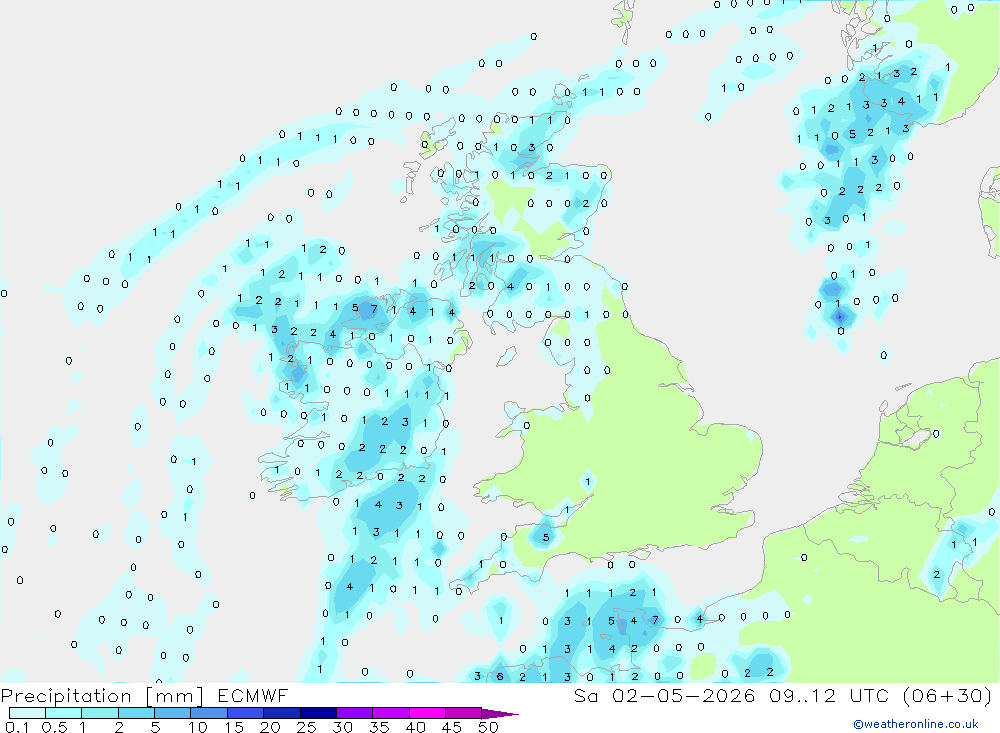
Task: Click the legend arrow tip above 50
Action: tap(501, 714)
